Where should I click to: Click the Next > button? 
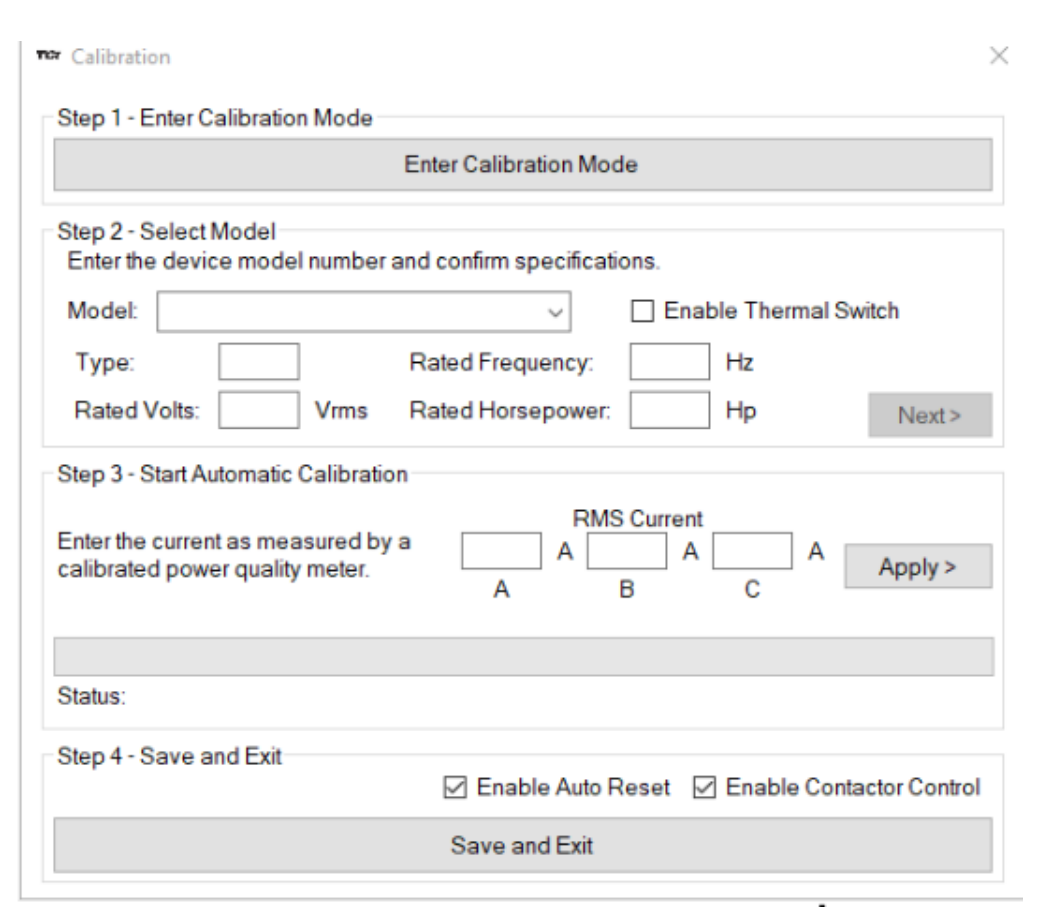[930, 415]
